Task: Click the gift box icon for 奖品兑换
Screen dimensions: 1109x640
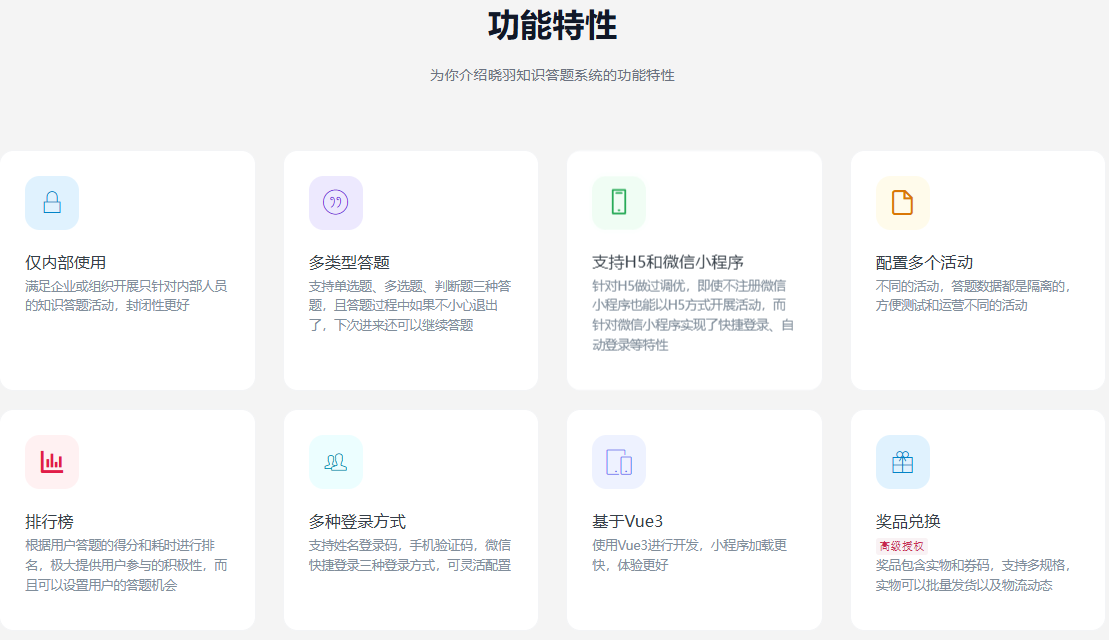Action: 902,462
